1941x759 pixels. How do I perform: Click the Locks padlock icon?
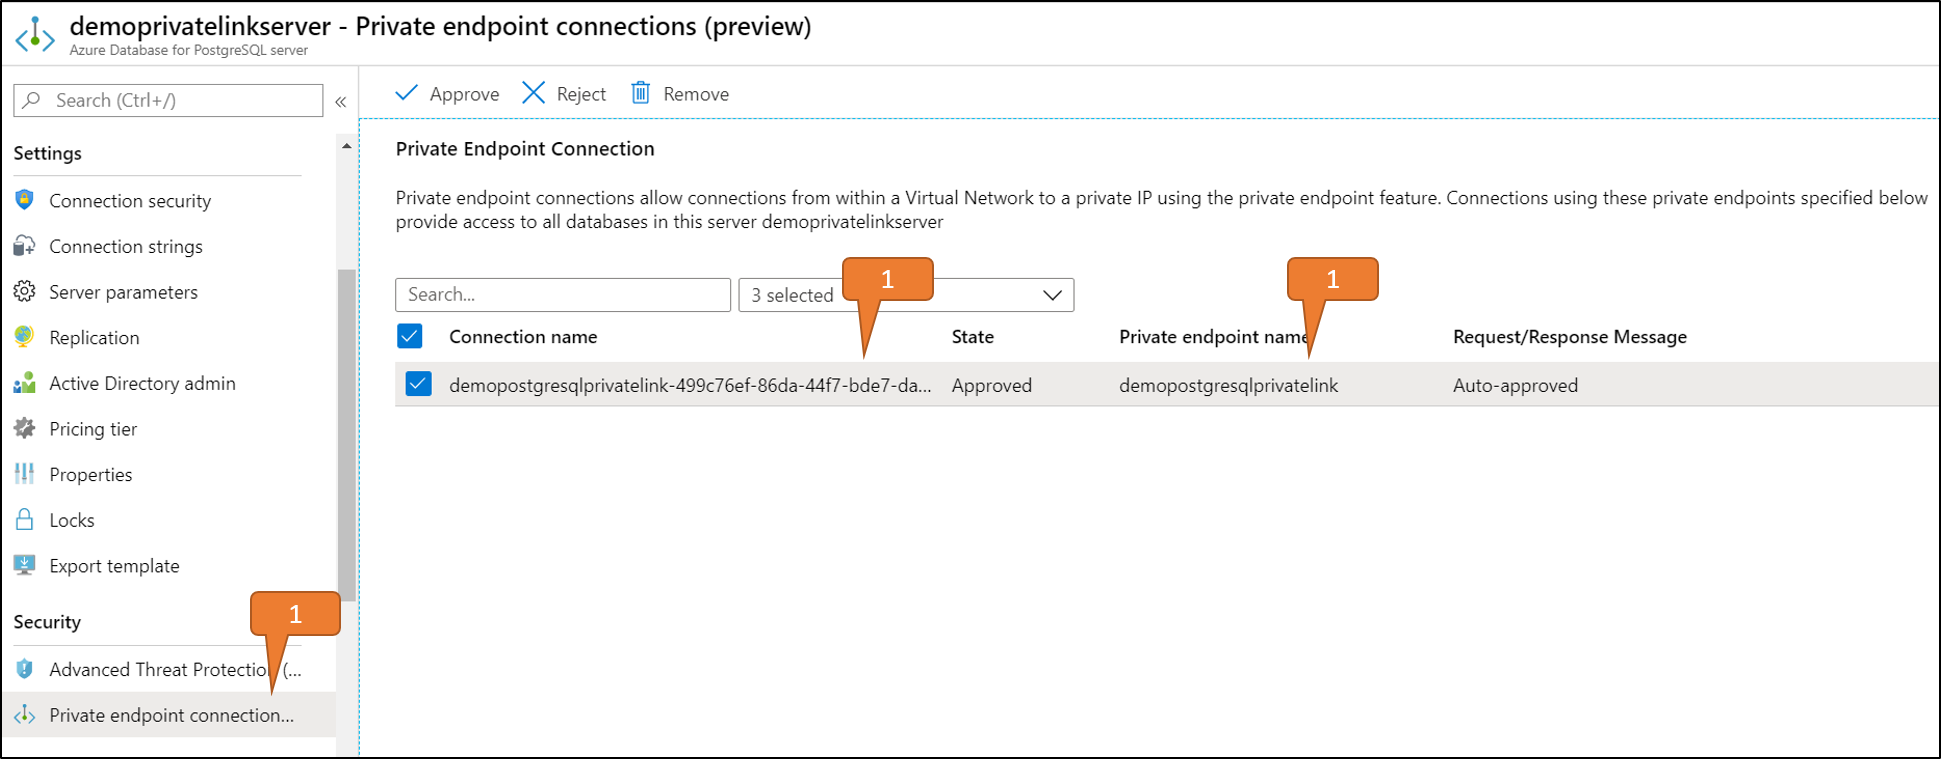(x=25, y=519)
